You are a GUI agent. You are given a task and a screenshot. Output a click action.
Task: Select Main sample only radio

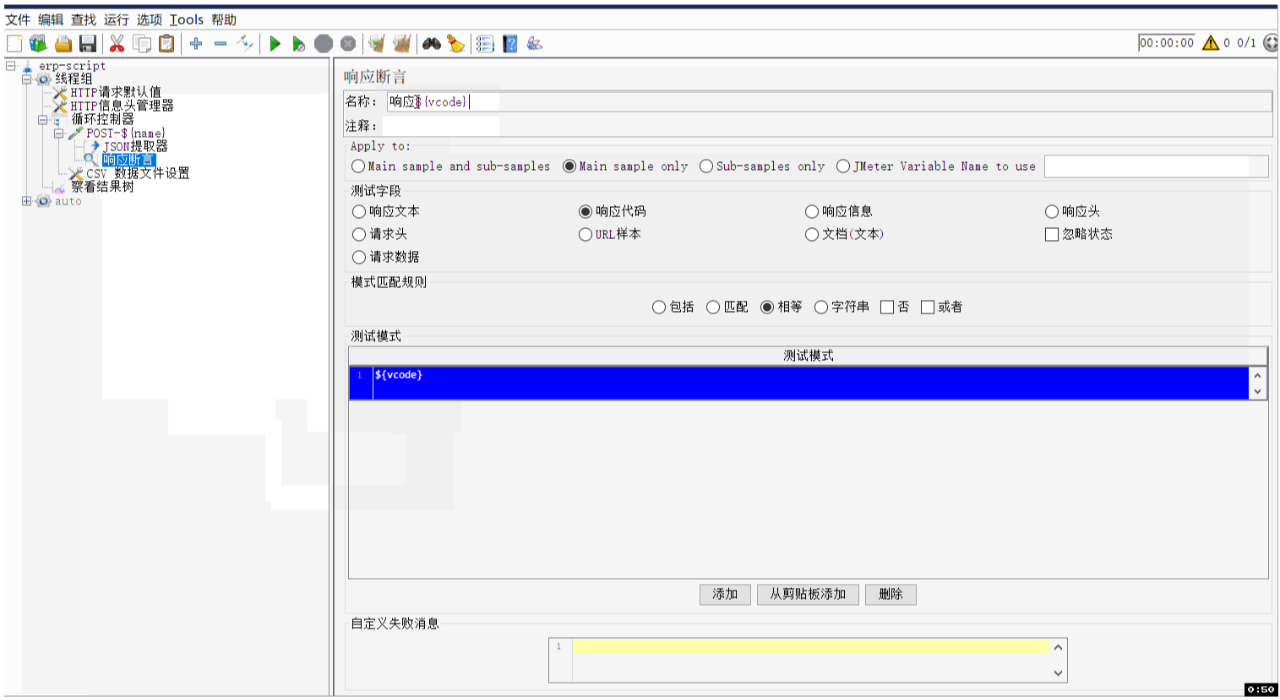(570, 166)
